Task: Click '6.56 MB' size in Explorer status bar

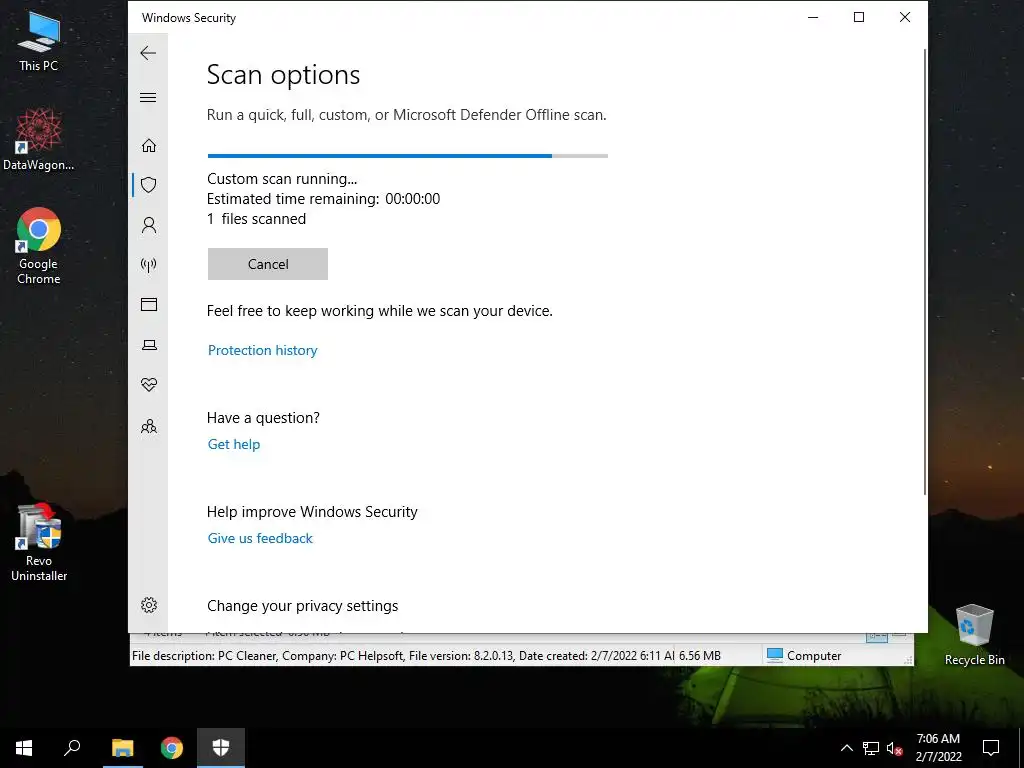Action: coord(699,655)
